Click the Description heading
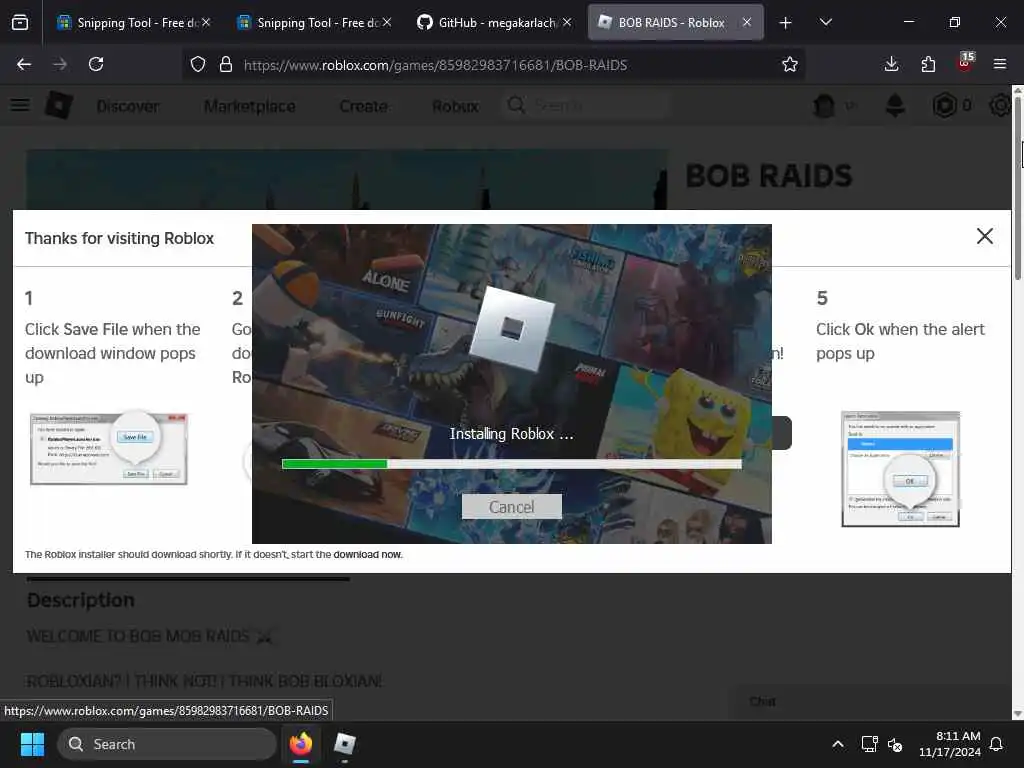 click(x=81, y=600)
